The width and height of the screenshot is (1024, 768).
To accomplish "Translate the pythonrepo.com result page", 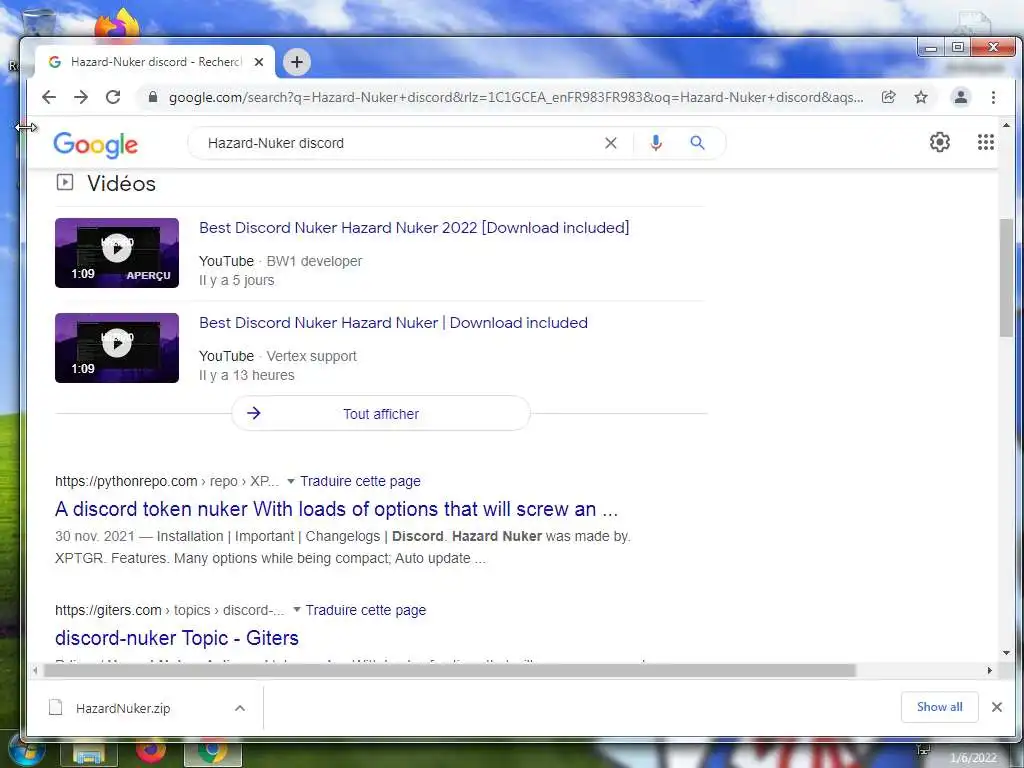I will [x=360, y=481].
